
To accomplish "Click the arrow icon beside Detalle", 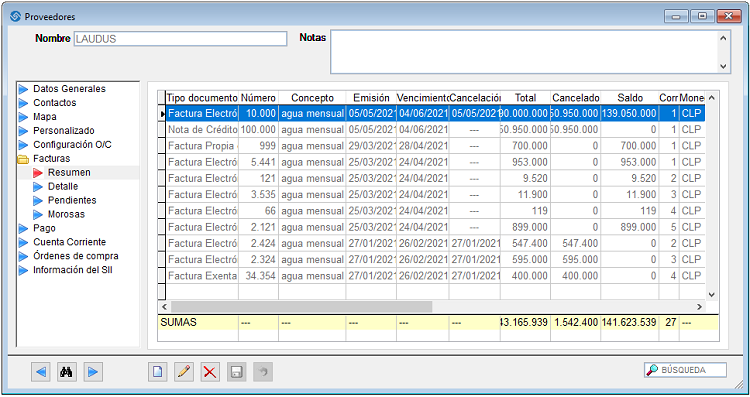I will (38, 187).
